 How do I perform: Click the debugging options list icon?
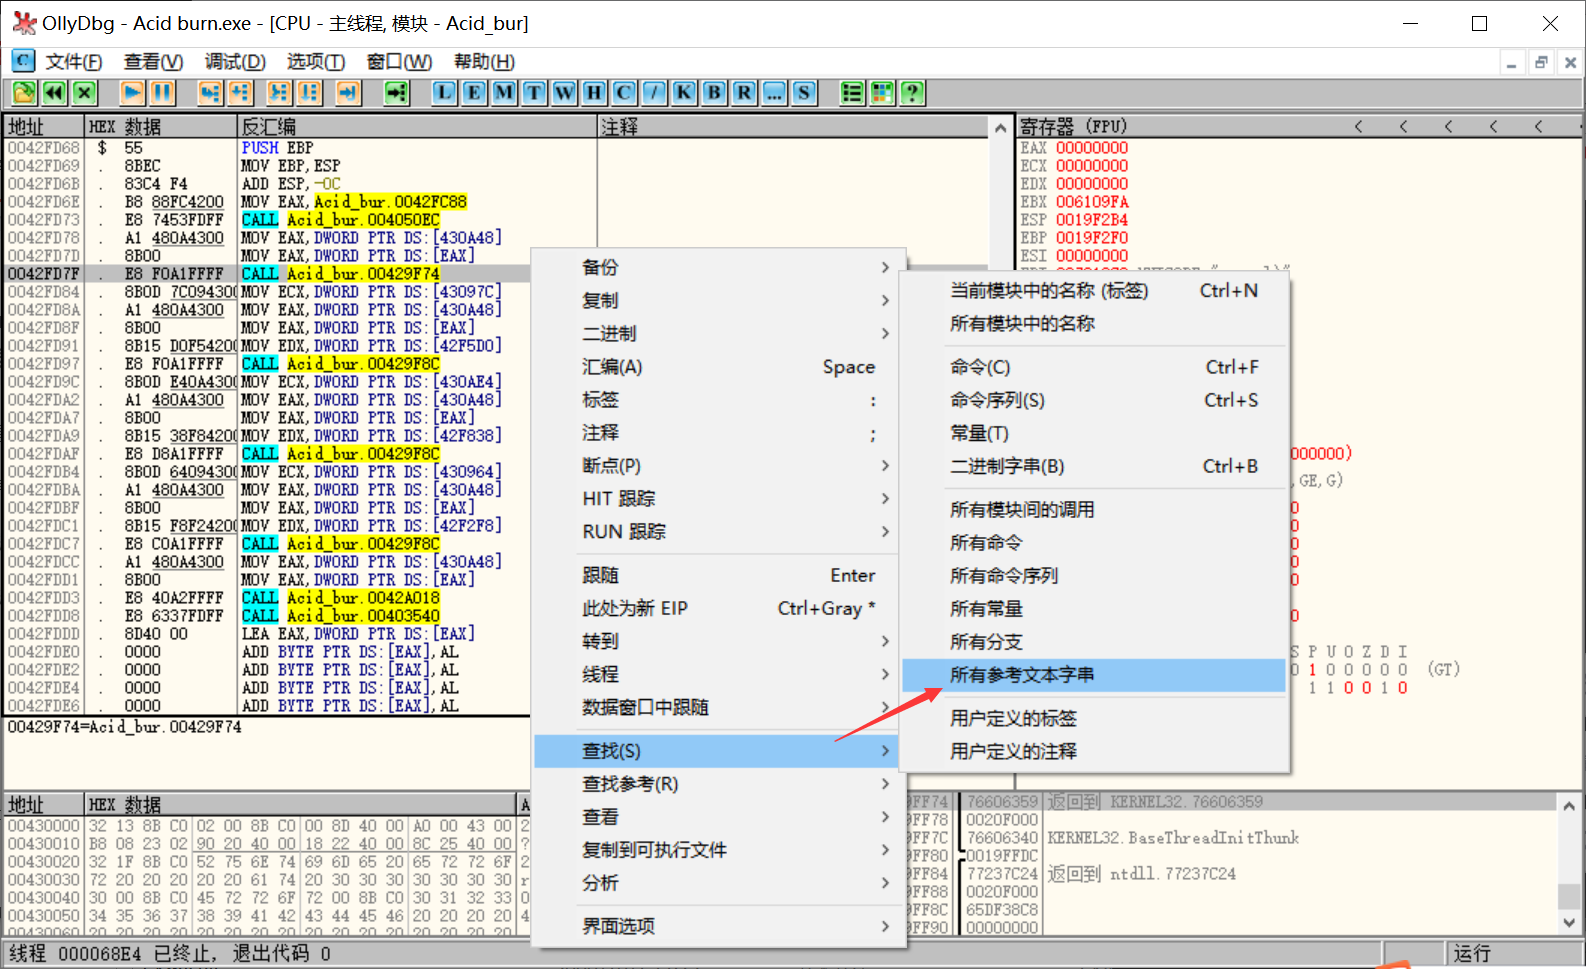coord(852,93)
